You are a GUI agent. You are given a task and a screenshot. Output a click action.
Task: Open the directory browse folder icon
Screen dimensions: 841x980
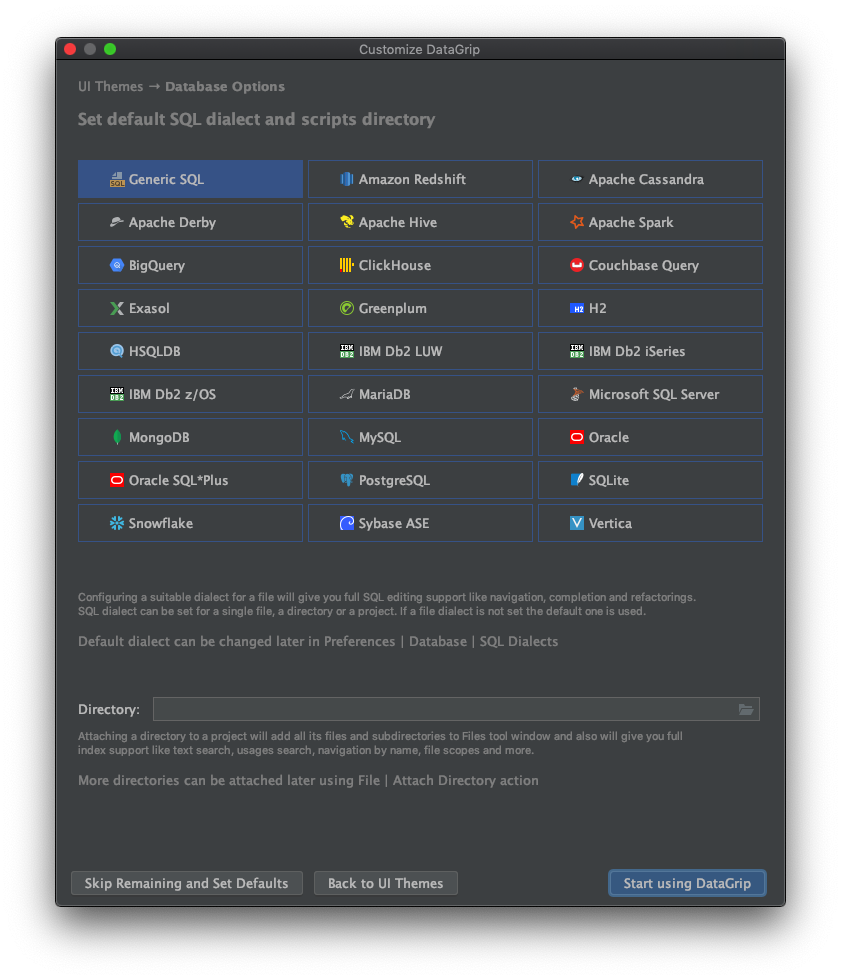pos(745,709)
